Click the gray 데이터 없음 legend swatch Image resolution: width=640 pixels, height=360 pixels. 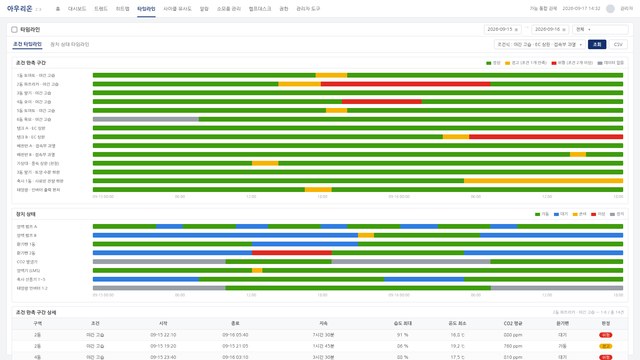600,63
